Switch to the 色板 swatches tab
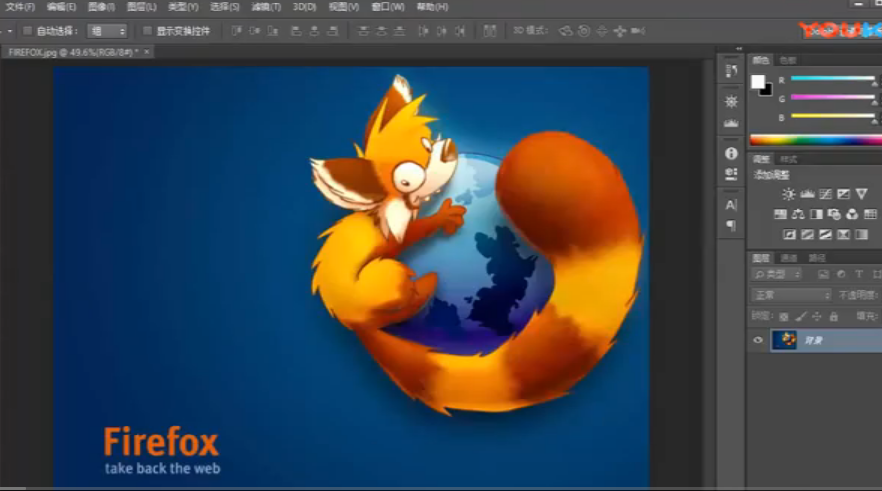This screenshot has height=491, width=882. (x=788, y=60)
